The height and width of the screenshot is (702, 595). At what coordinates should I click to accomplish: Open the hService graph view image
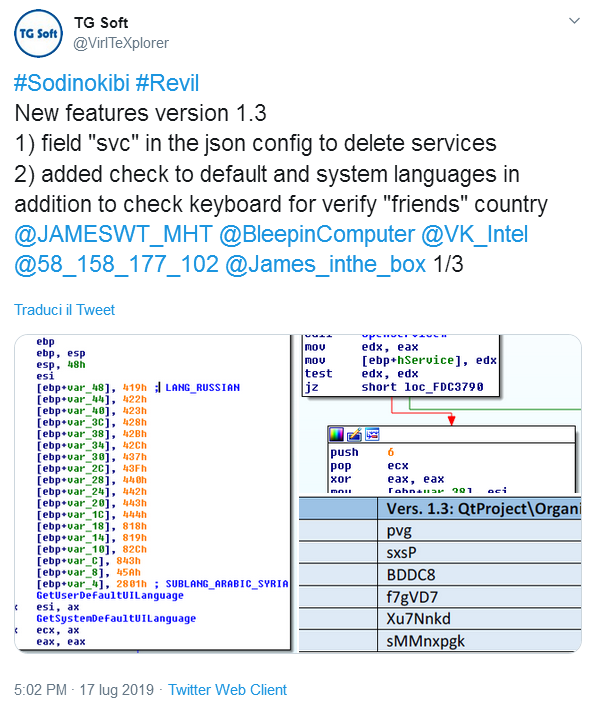(440, 413)
